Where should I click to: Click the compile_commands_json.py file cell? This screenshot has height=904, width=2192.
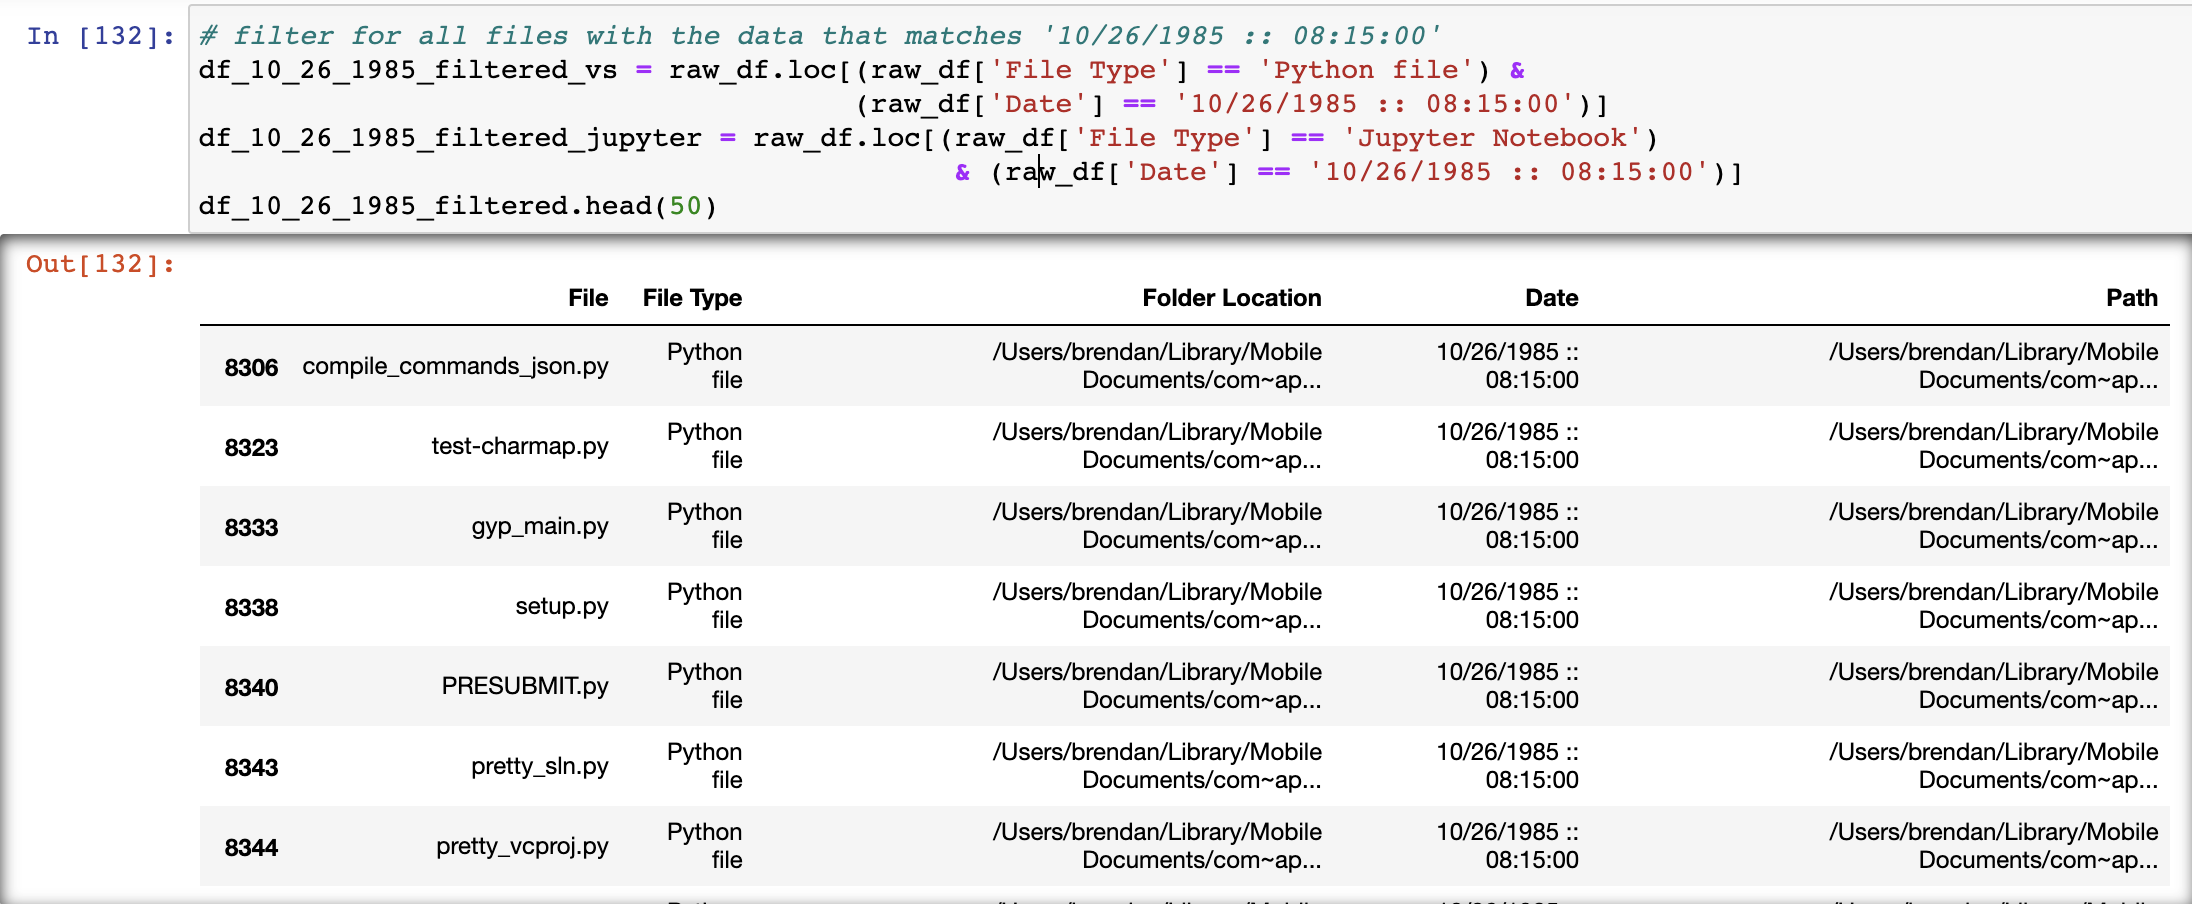point(455,366)
